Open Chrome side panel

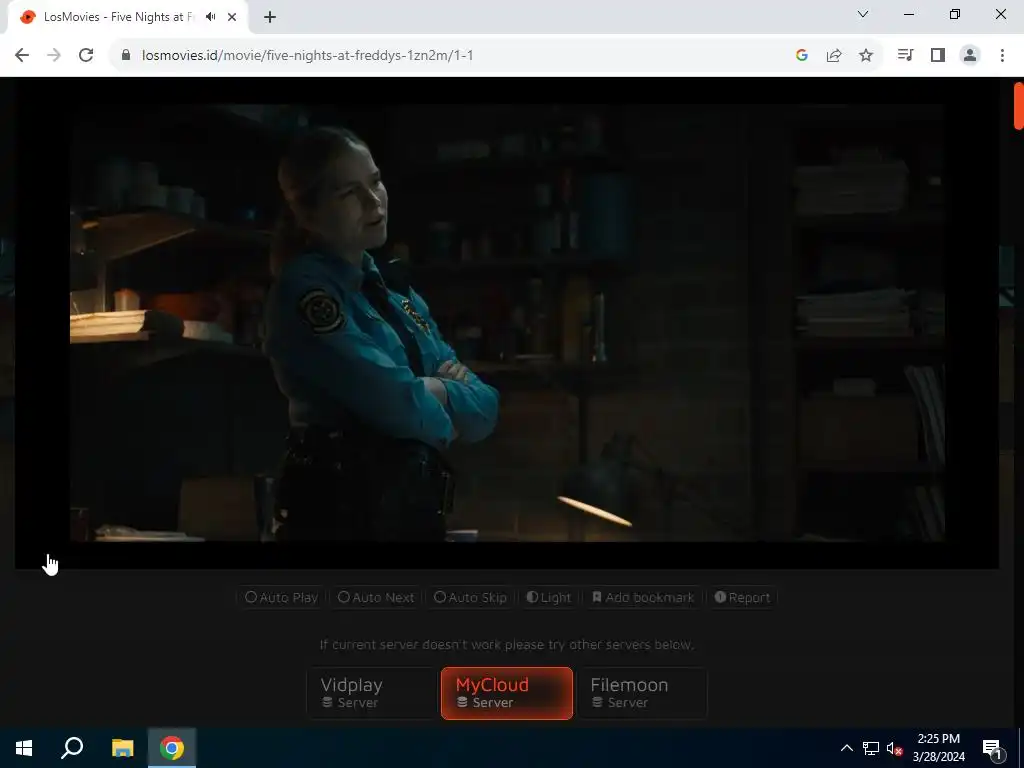938,56
